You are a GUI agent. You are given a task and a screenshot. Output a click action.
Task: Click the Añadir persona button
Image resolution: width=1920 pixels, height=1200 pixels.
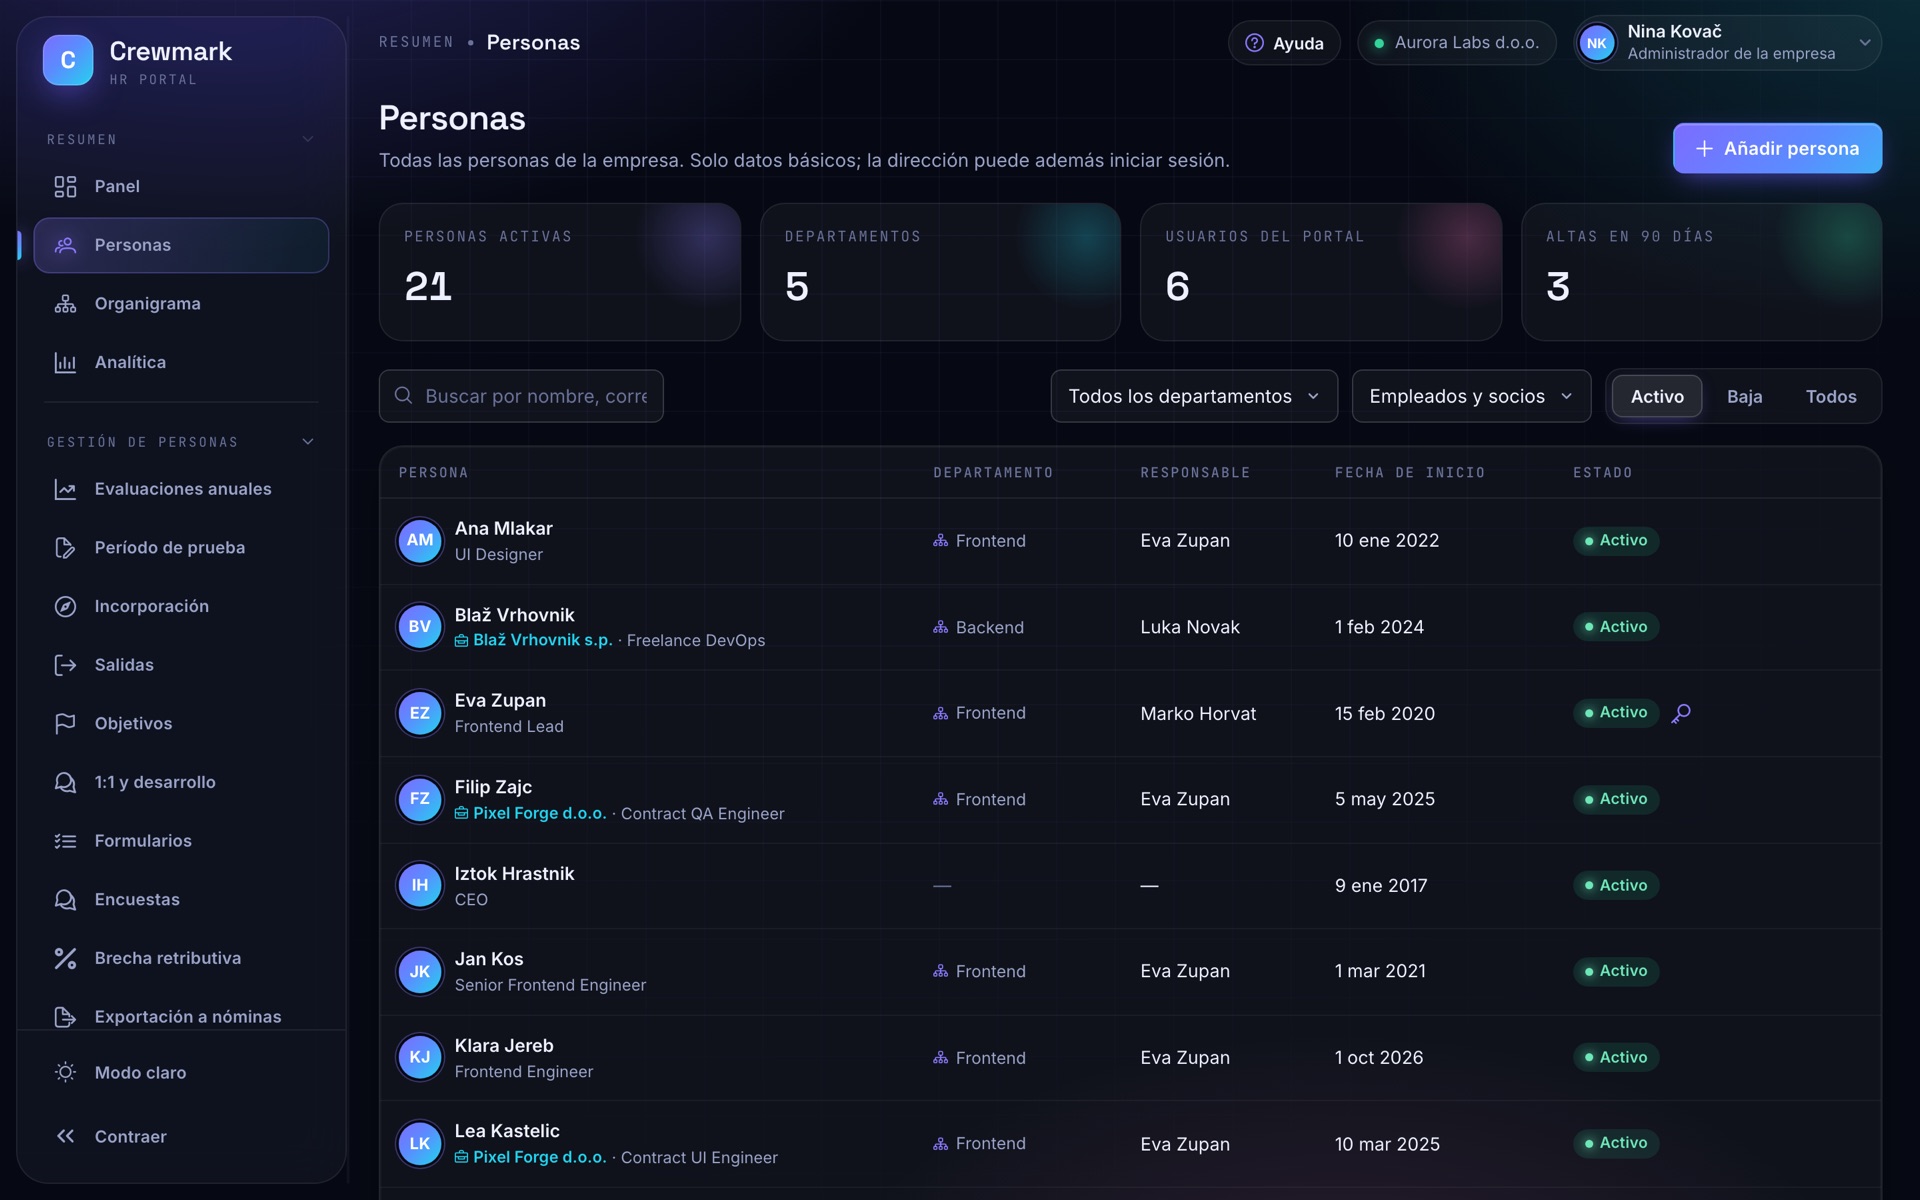coord(1777,148)
